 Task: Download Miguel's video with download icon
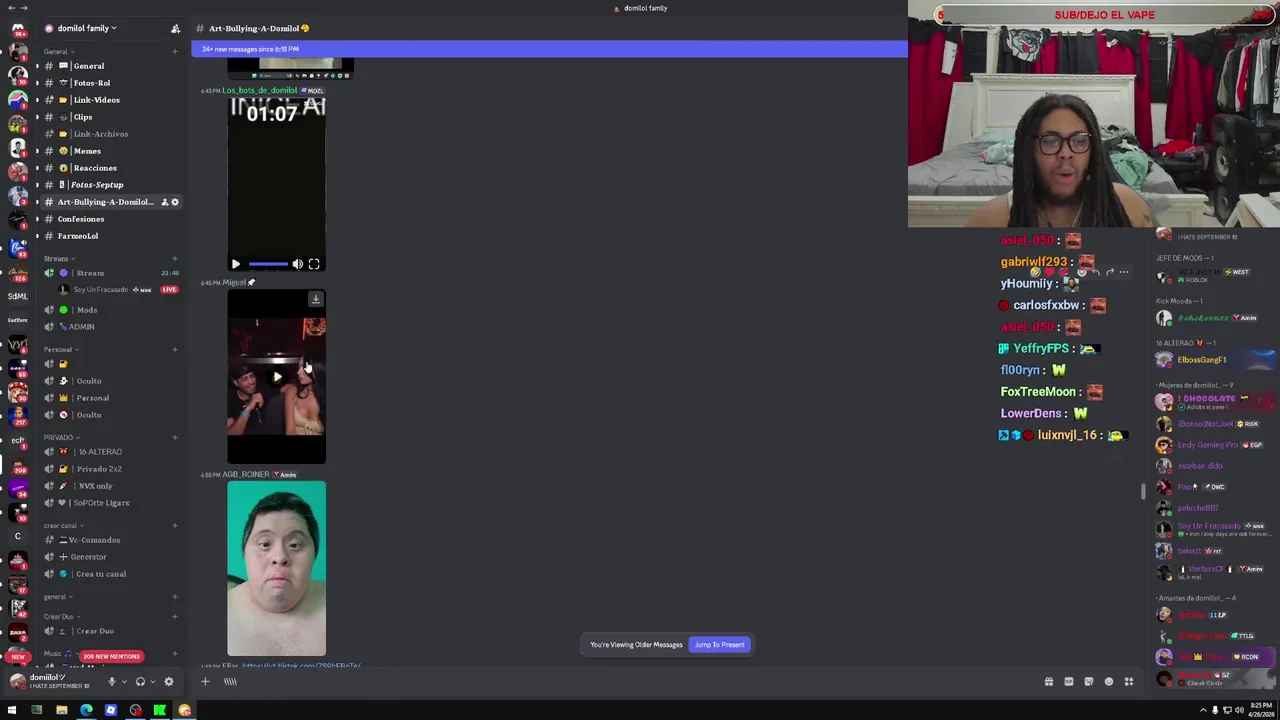click(x=315, y=298)
